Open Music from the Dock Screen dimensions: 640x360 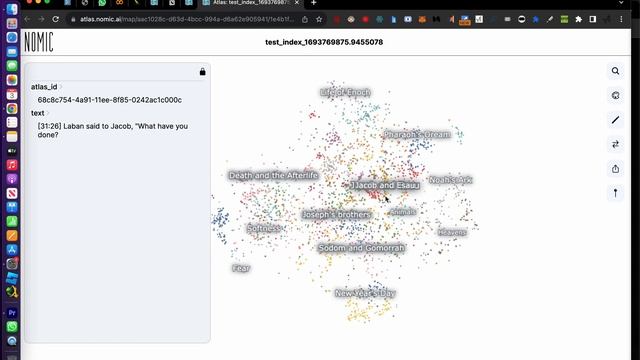coord(12,165)
